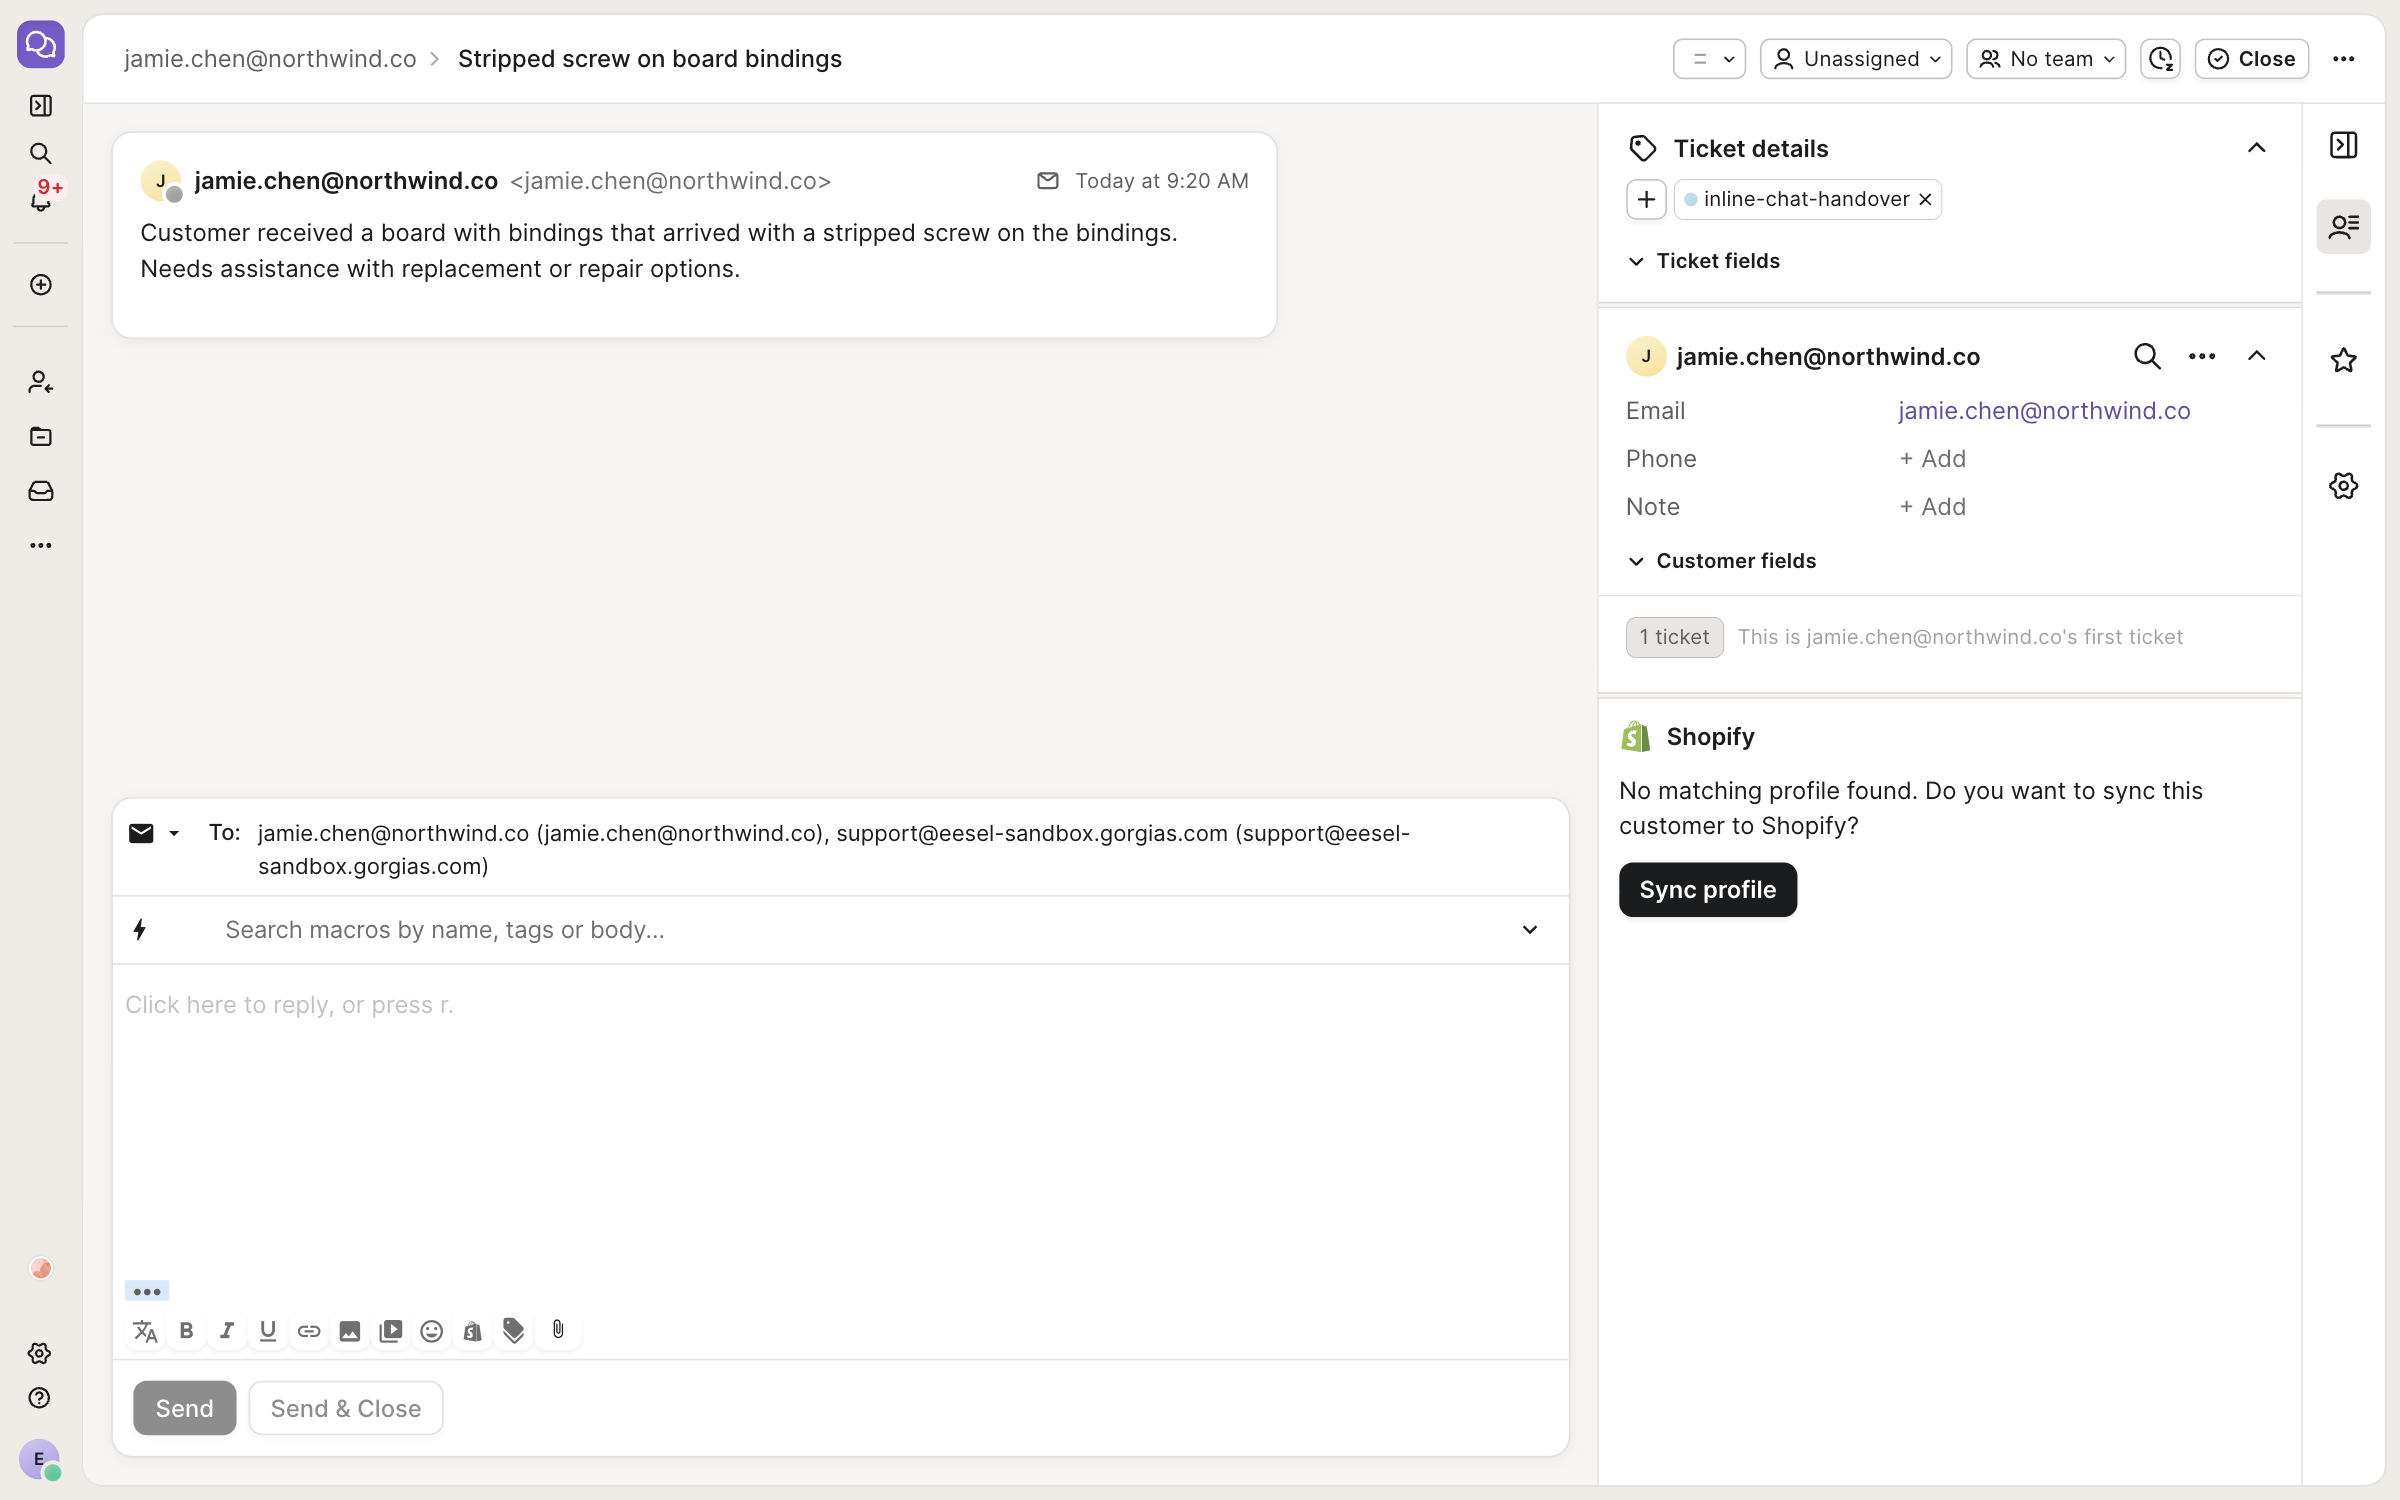Viewport: 2400px width, 1500px height.
Task: Click Send & Close button
Action: tap(346, 1408)
